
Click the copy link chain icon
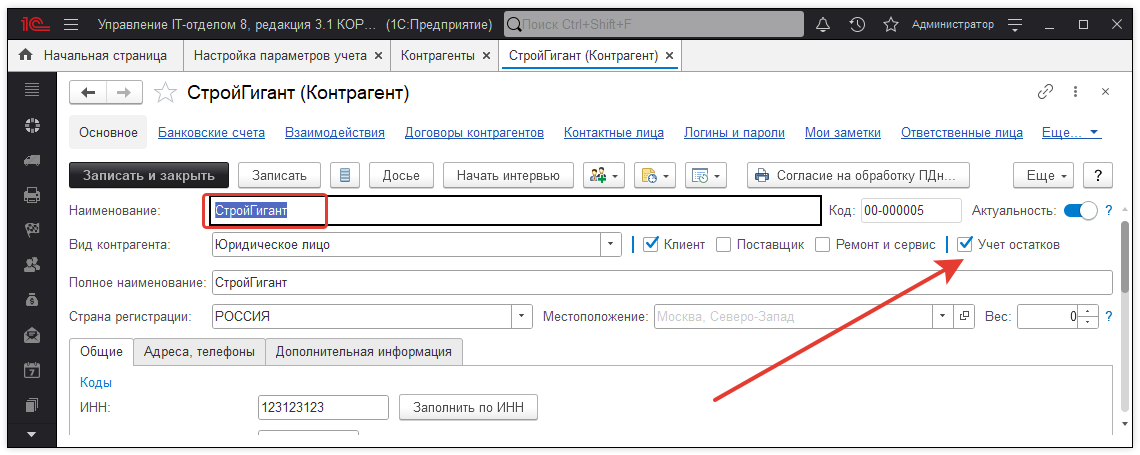pyautogui.click(x=1045, y=92)
